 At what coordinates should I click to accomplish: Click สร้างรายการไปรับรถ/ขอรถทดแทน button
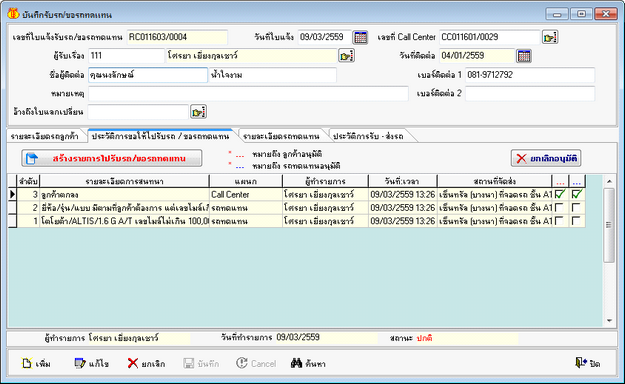click(x=112, y=158)
